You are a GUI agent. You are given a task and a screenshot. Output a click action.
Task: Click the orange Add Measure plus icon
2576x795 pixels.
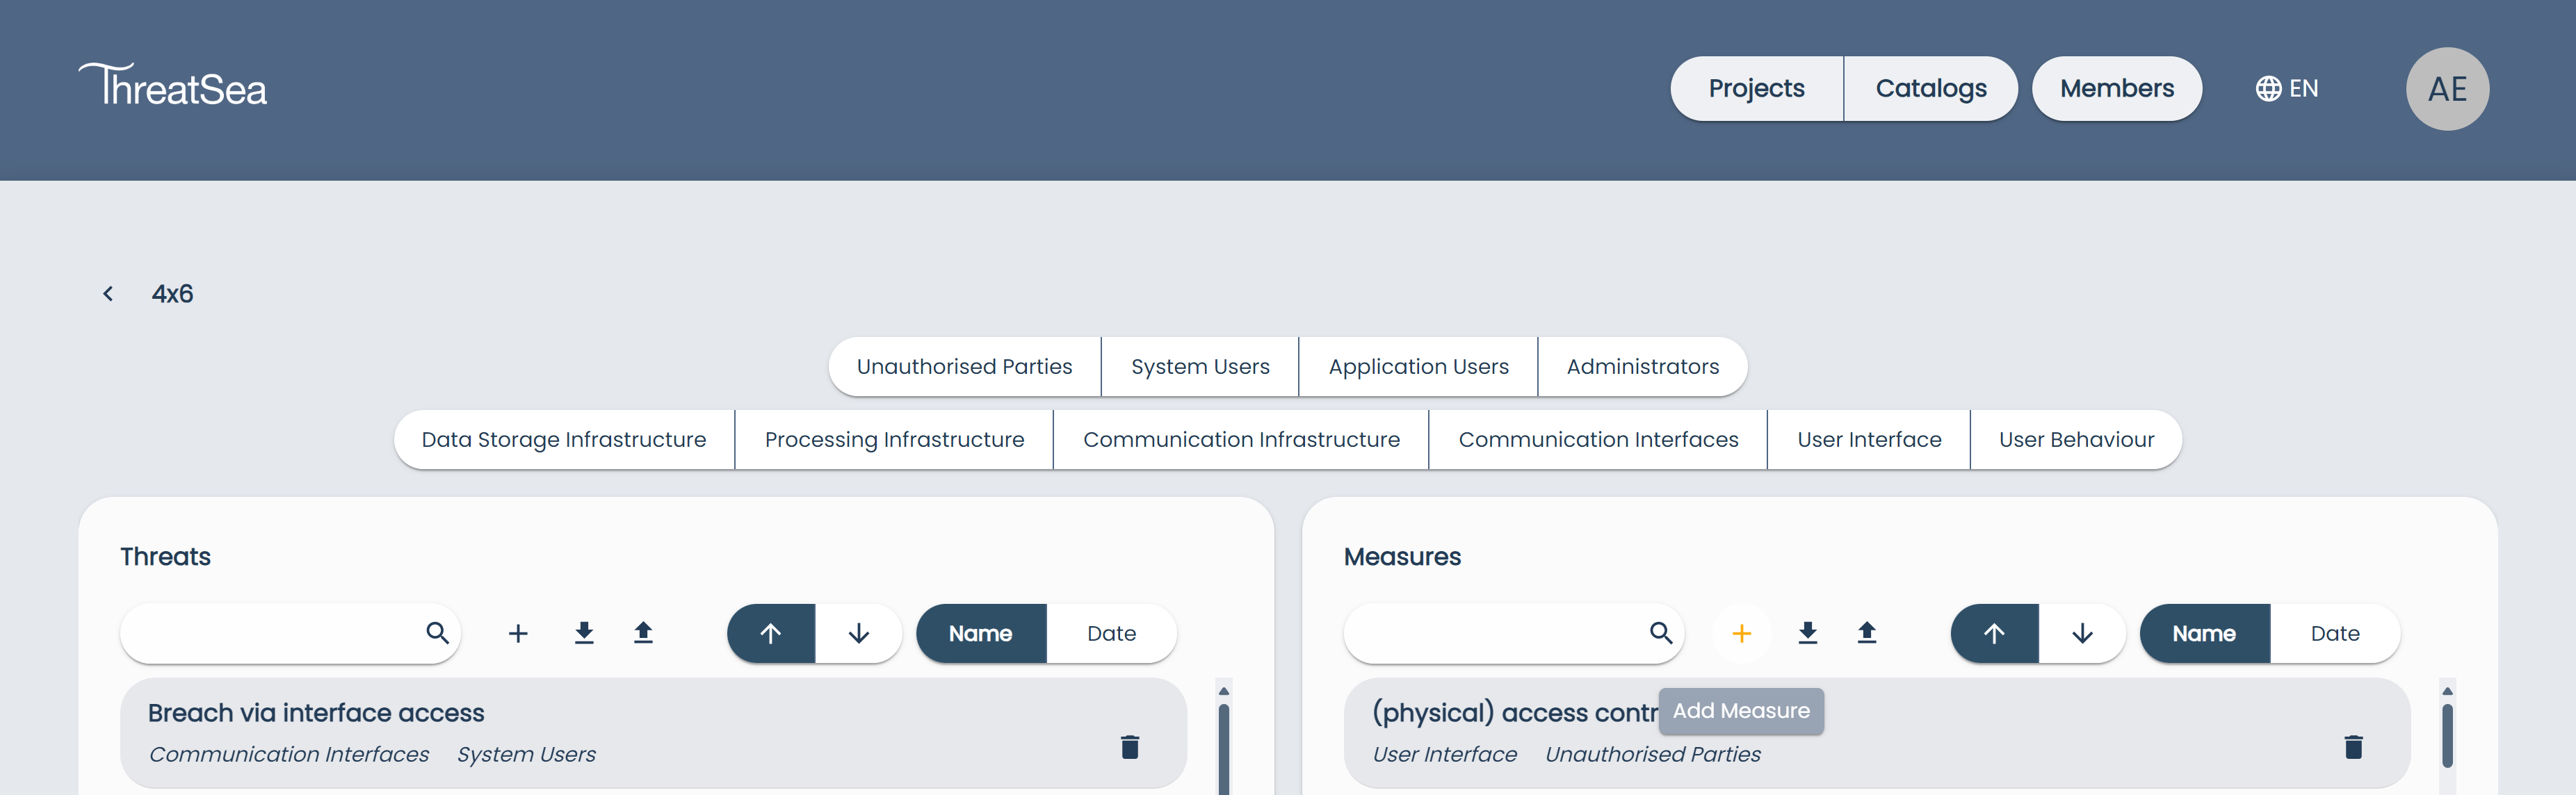(x=1741, y=633)
